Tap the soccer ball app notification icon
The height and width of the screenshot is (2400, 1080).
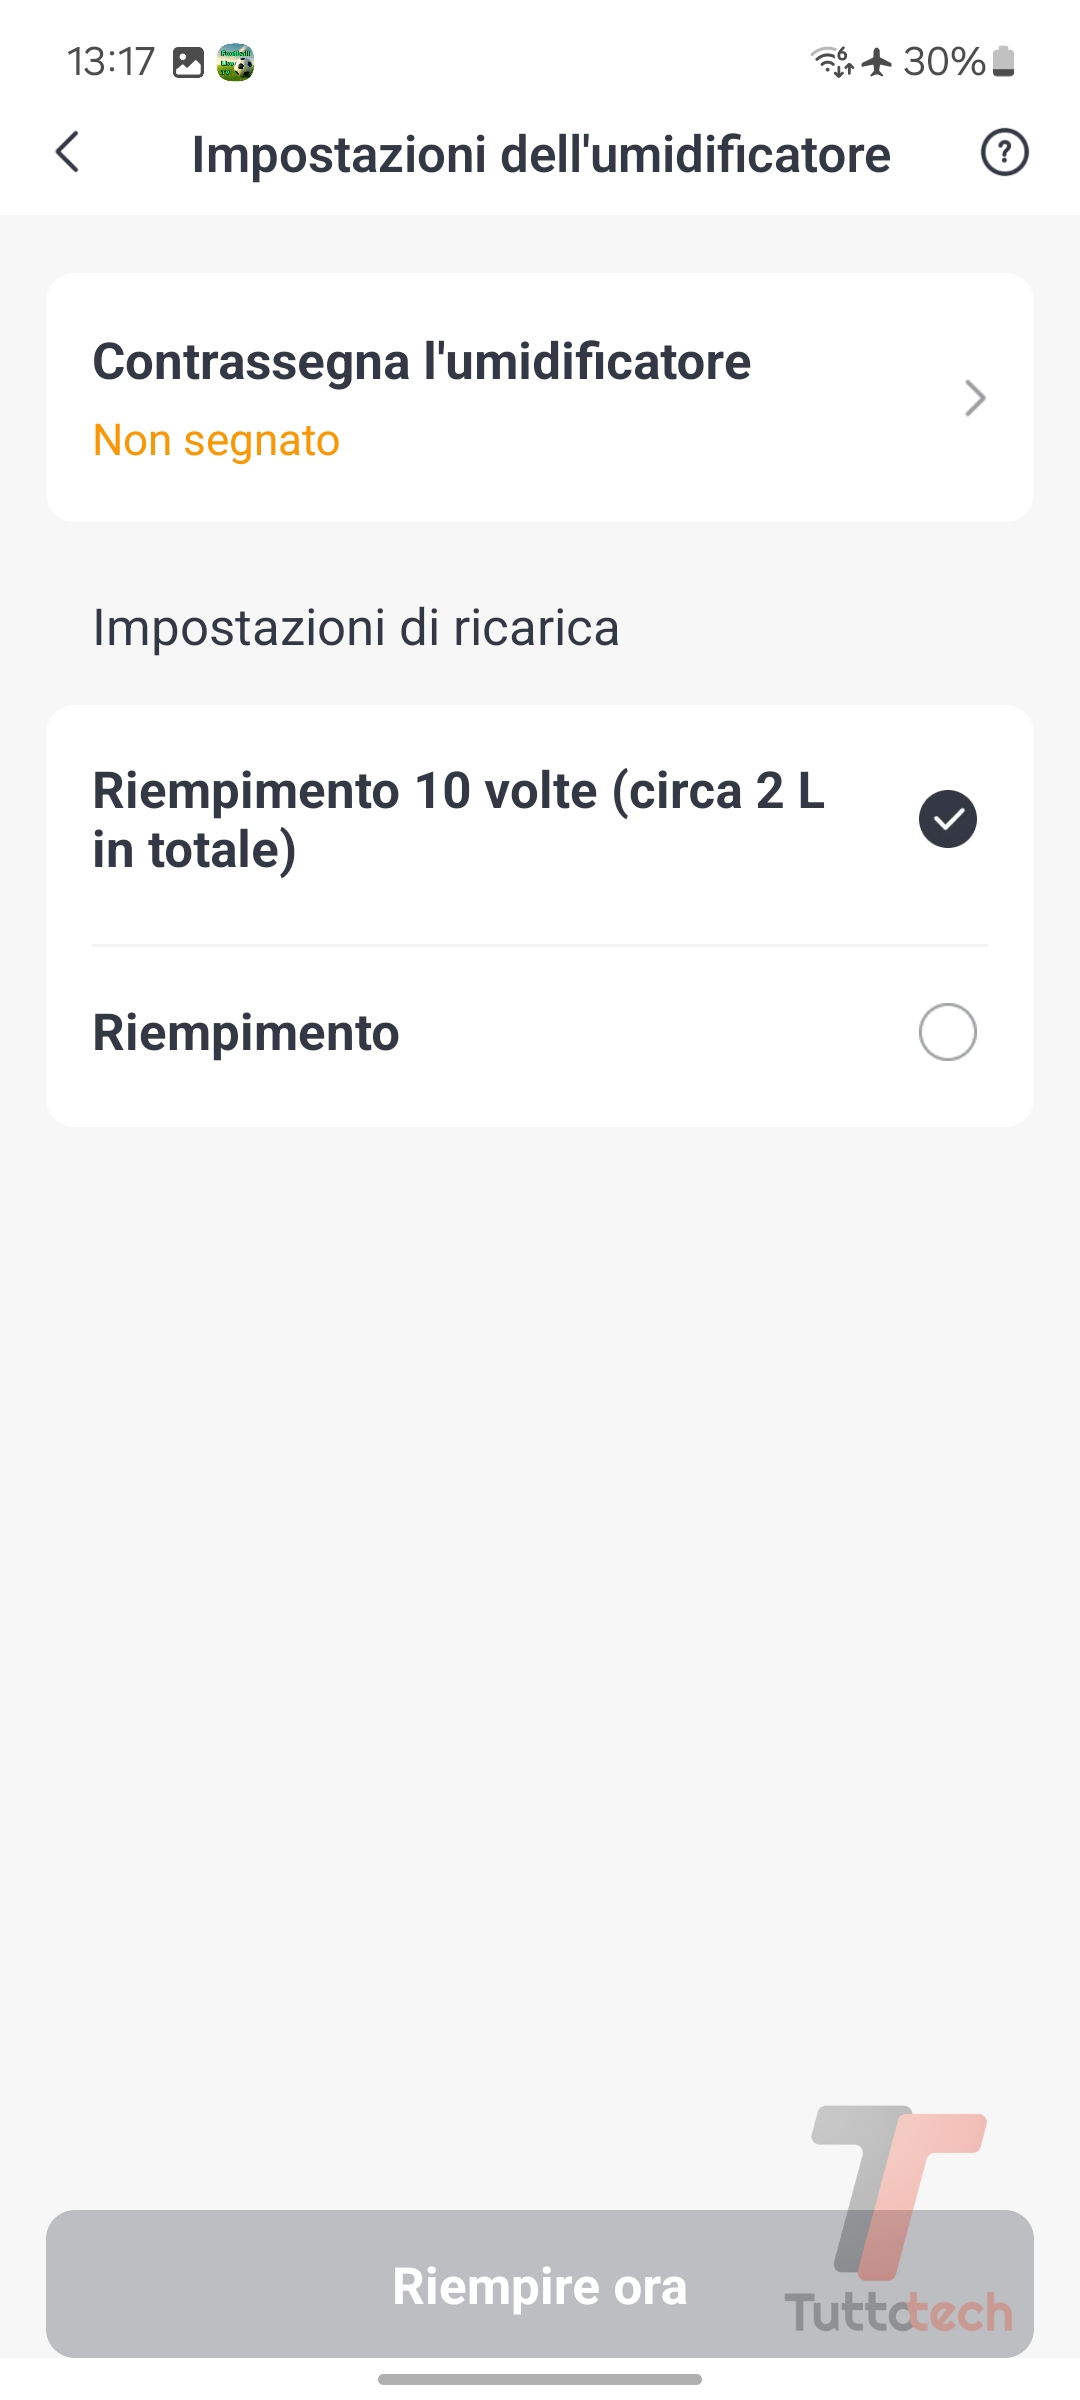pyautogui.click(x=235, y=63)
